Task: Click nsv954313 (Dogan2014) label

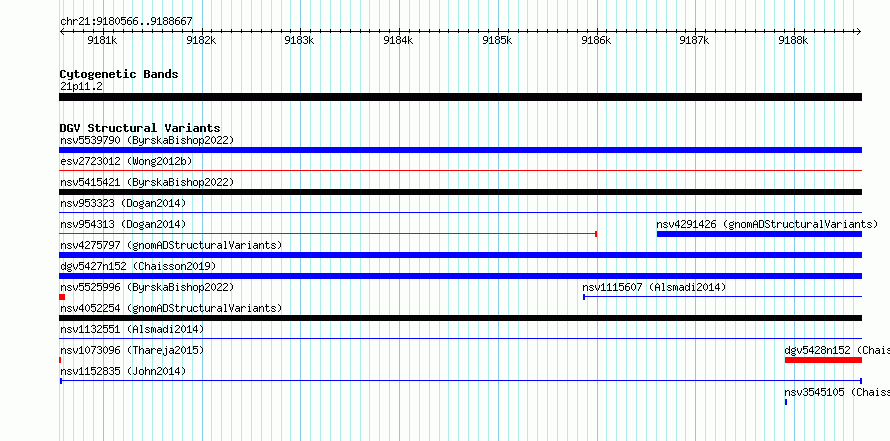Action: tap(123, 224)
